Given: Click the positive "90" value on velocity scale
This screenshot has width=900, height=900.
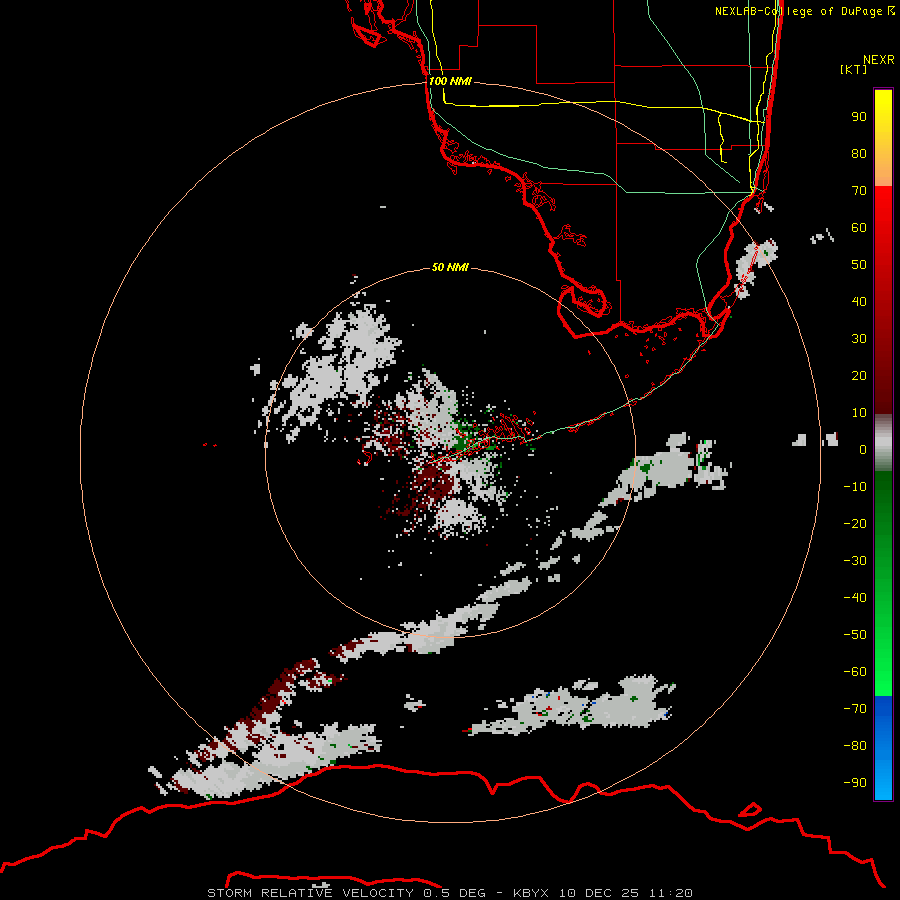Looking at the screenshot, I should coord(859,117).
